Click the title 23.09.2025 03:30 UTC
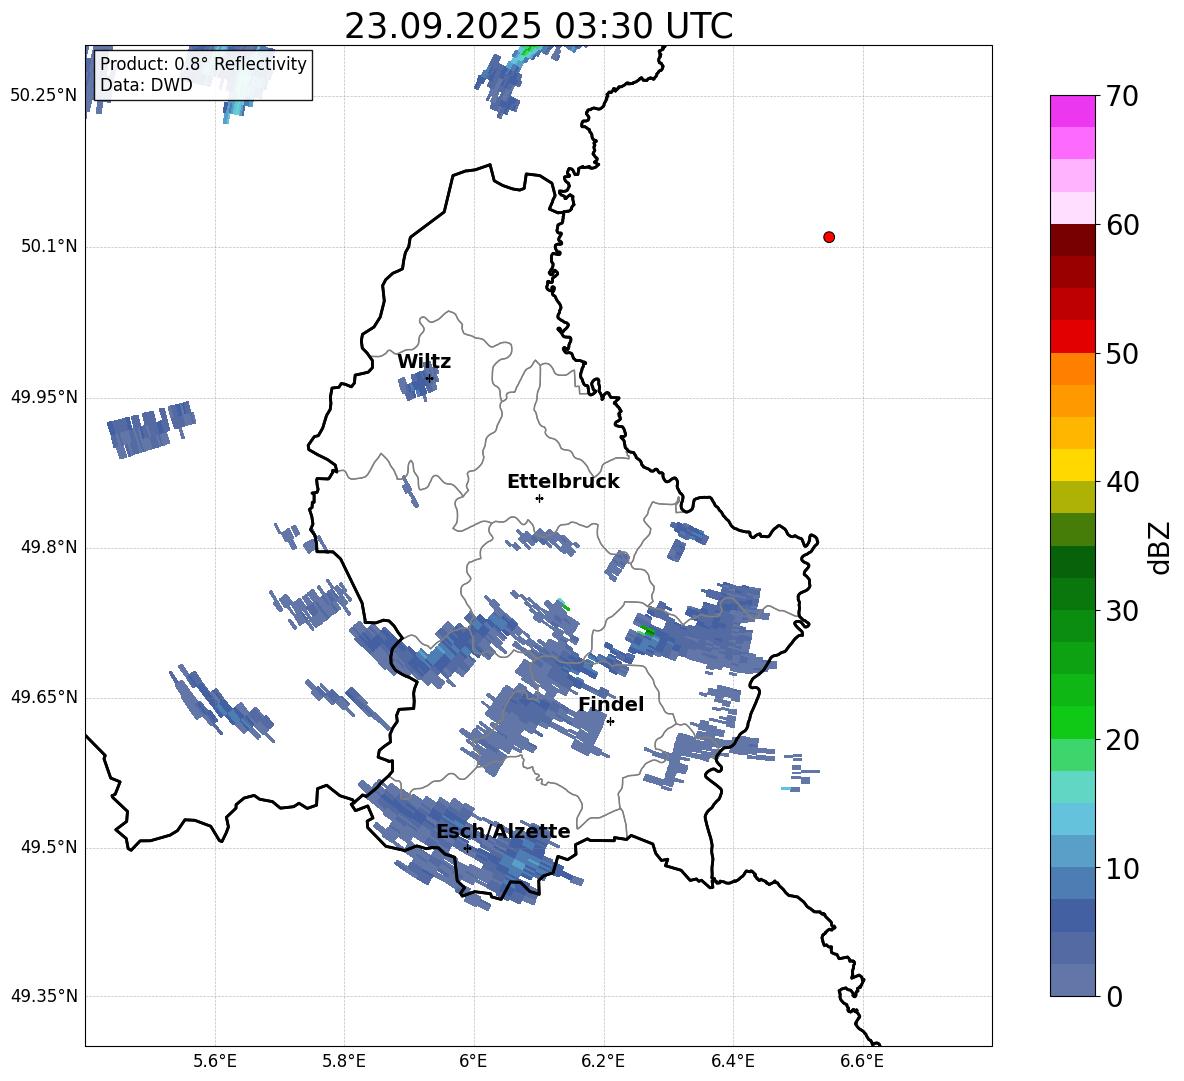The width and height of the screenshot is (1184, 1081). (538, 26)
